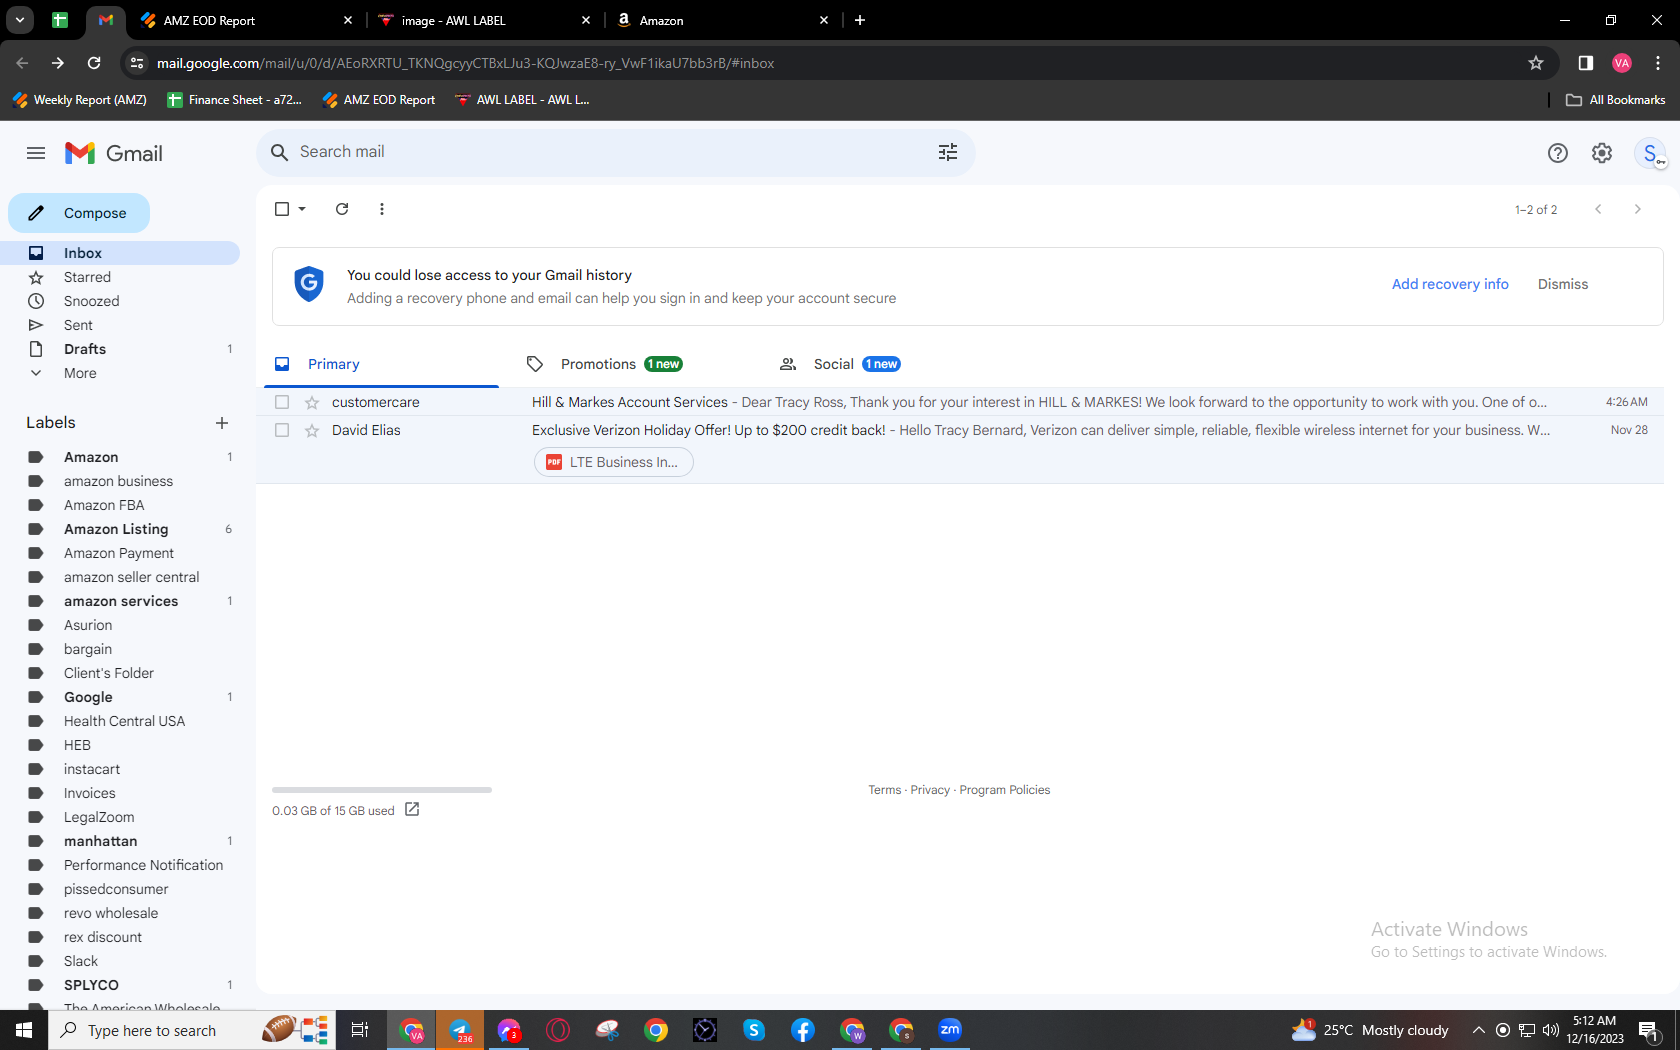Screen dimensions: 1680x1050
Task: Open the storage management external link icon
Action: 412,809
